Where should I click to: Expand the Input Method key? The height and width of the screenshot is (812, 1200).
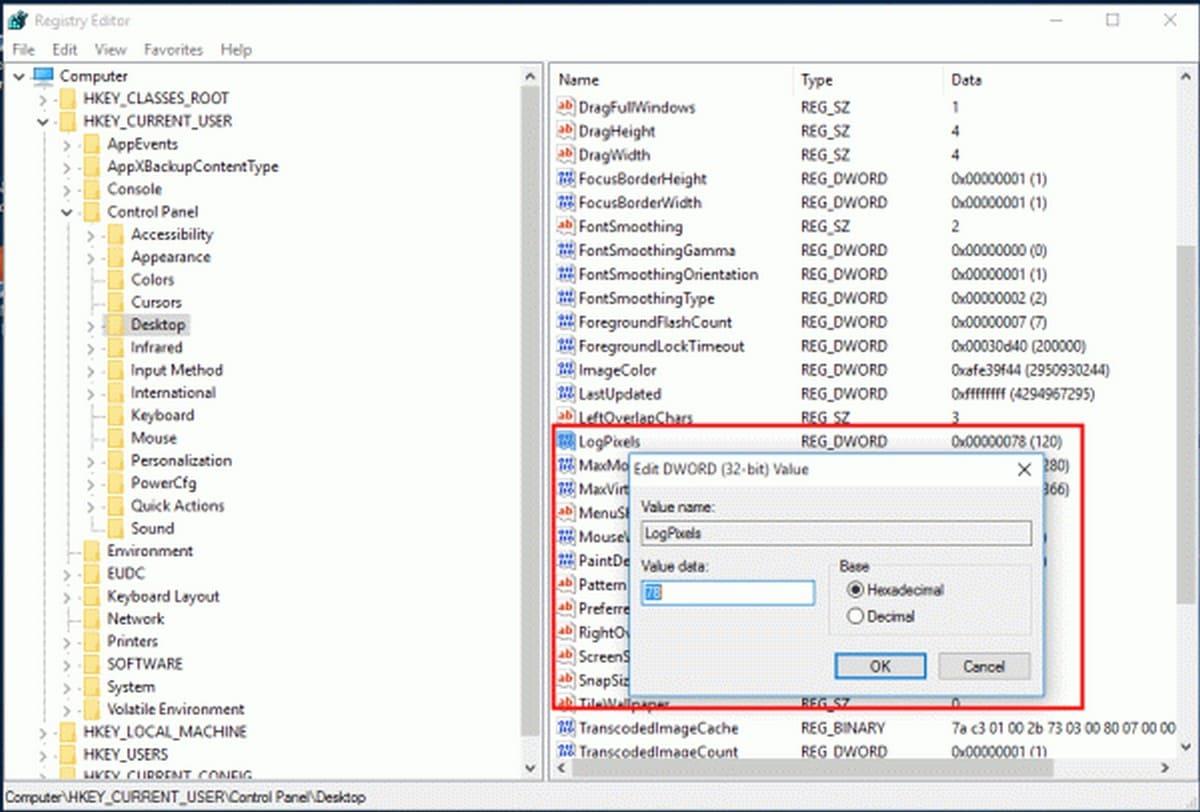[90, 370]
